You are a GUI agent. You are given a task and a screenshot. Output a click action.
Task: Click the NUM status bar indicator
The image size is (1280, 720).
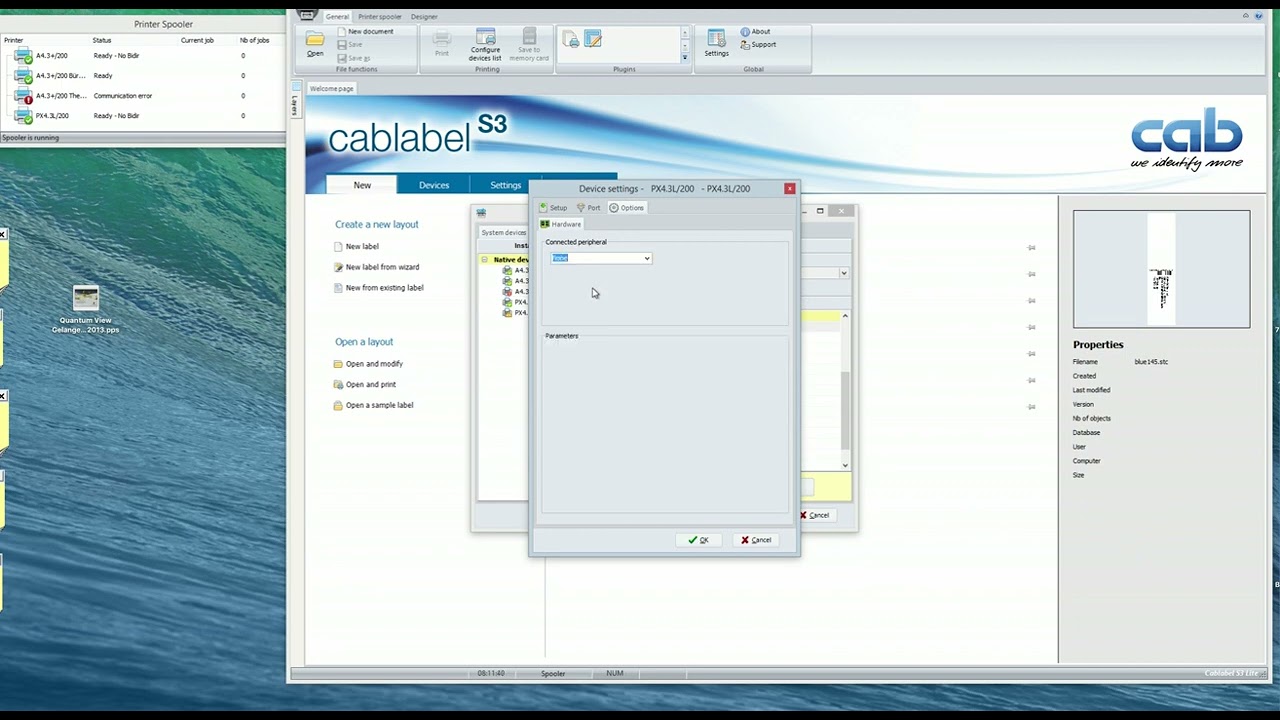pos(614,674)
